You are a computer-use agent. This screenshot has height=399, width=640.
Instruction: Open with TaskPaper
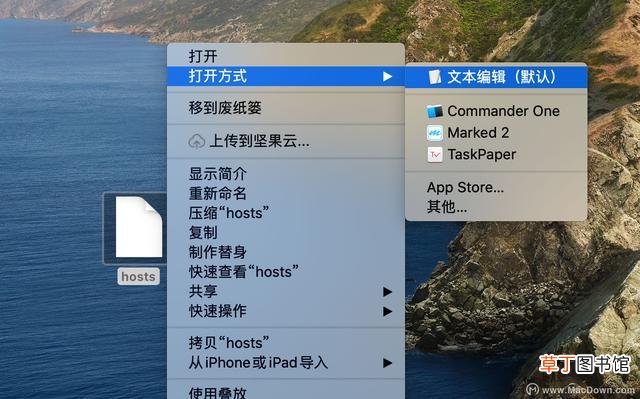[496, 155]
